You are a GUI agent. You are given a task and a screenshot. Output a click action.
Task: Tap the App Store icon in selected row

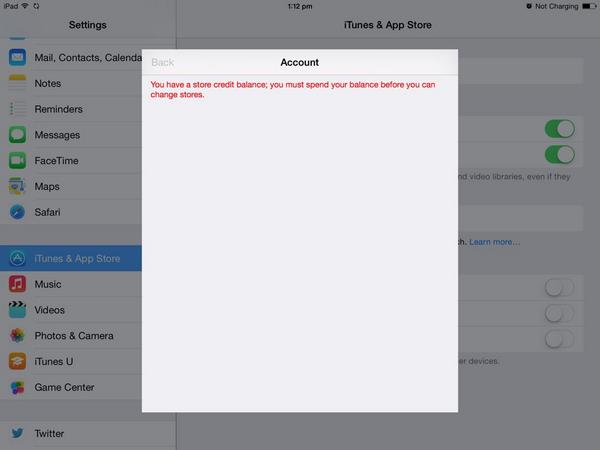click(x=17, y=258)
